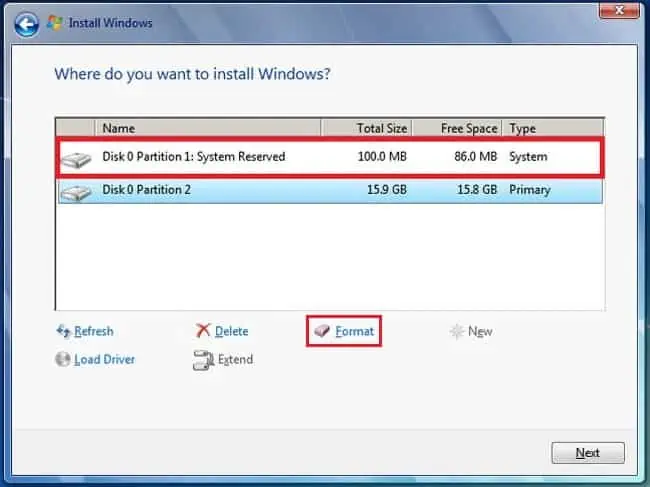Click the Load Driver disc icon
Image resolution: width=650 pixels, height=487 pixels.
click(x=63, y=359)
